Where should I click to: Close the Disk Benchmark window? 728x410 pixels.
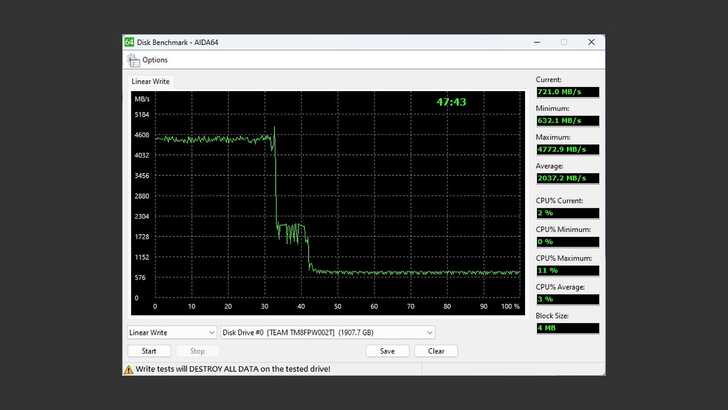click(589, 42)
